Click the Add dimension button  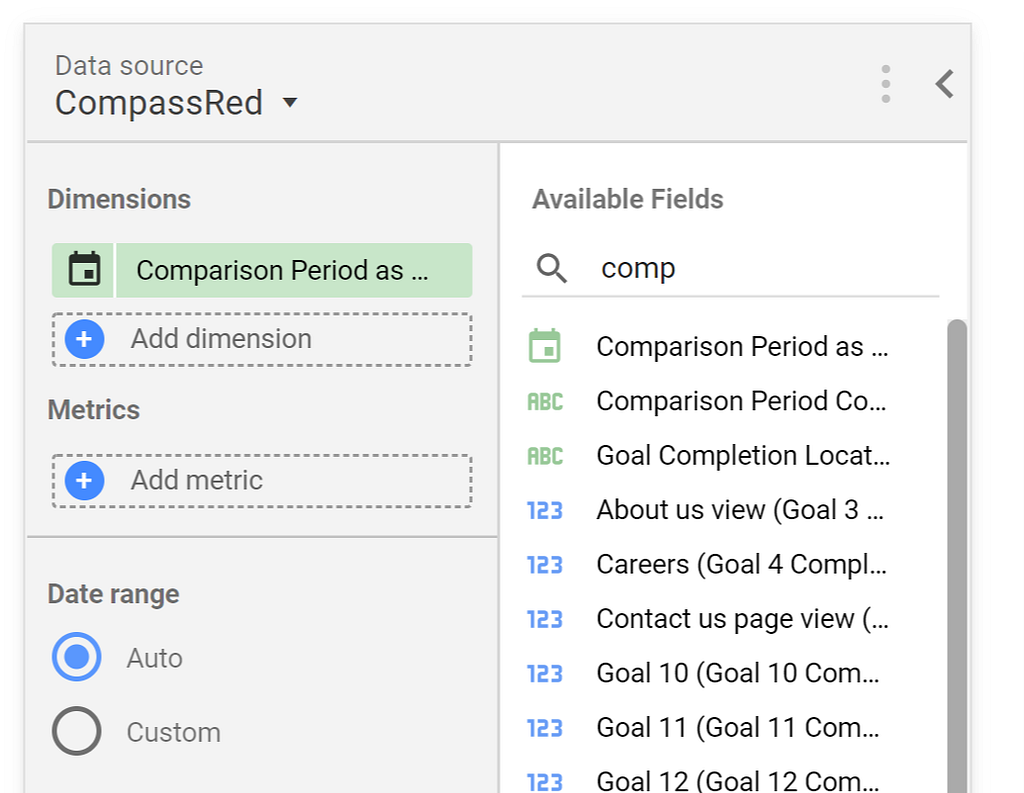point(262,339)
